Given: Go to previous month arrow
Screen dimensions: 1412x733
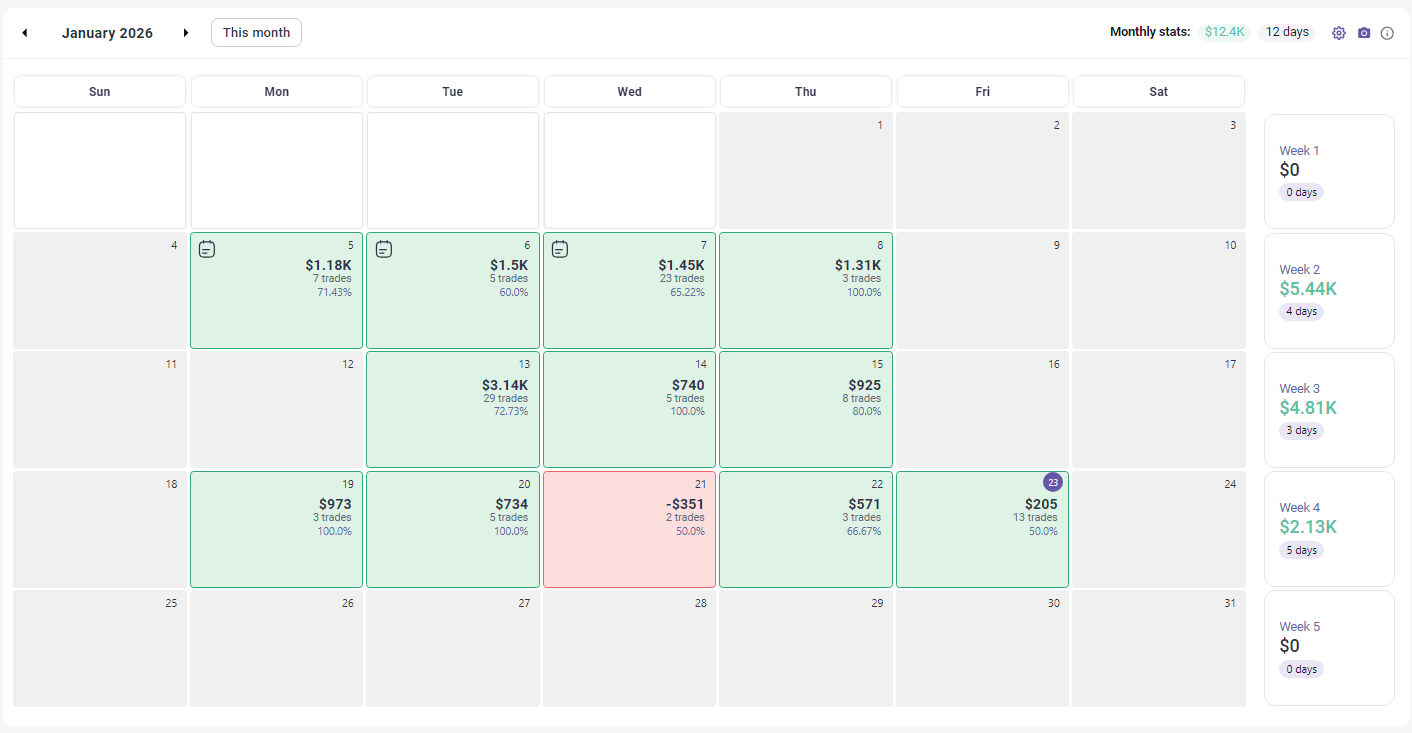Looking at the screenshot, I should pyautogui.click(x=25, y=33).
